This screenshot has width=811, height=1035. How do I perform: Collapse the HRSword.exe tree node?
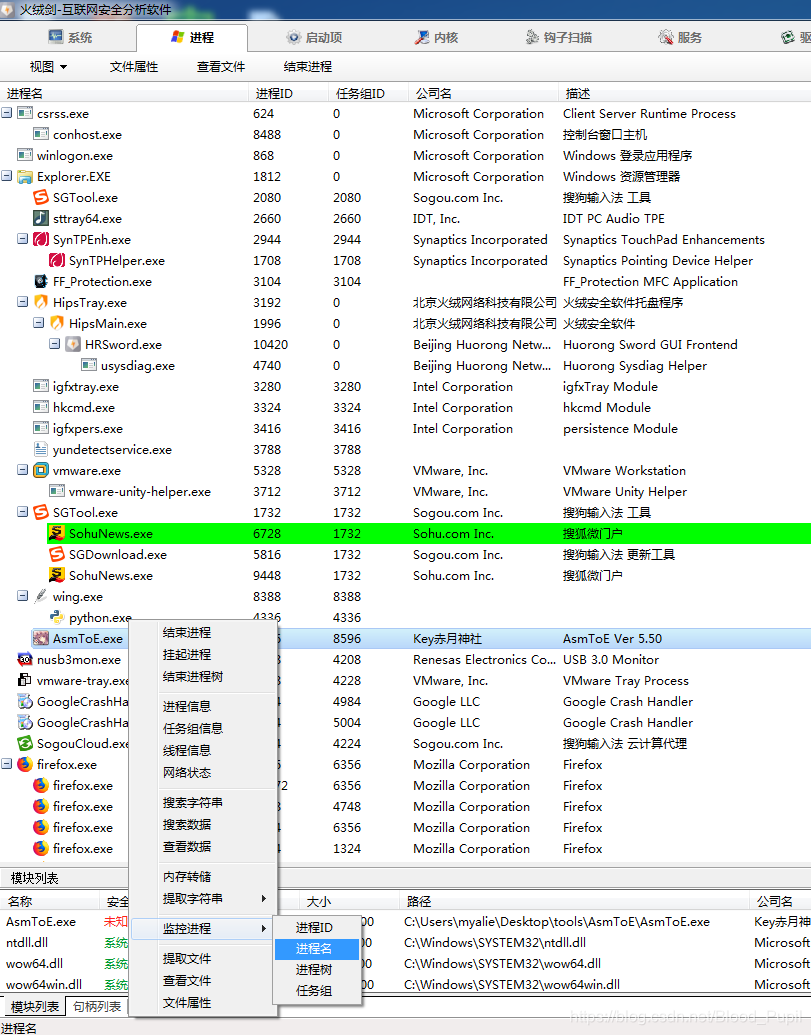point(54,344)
